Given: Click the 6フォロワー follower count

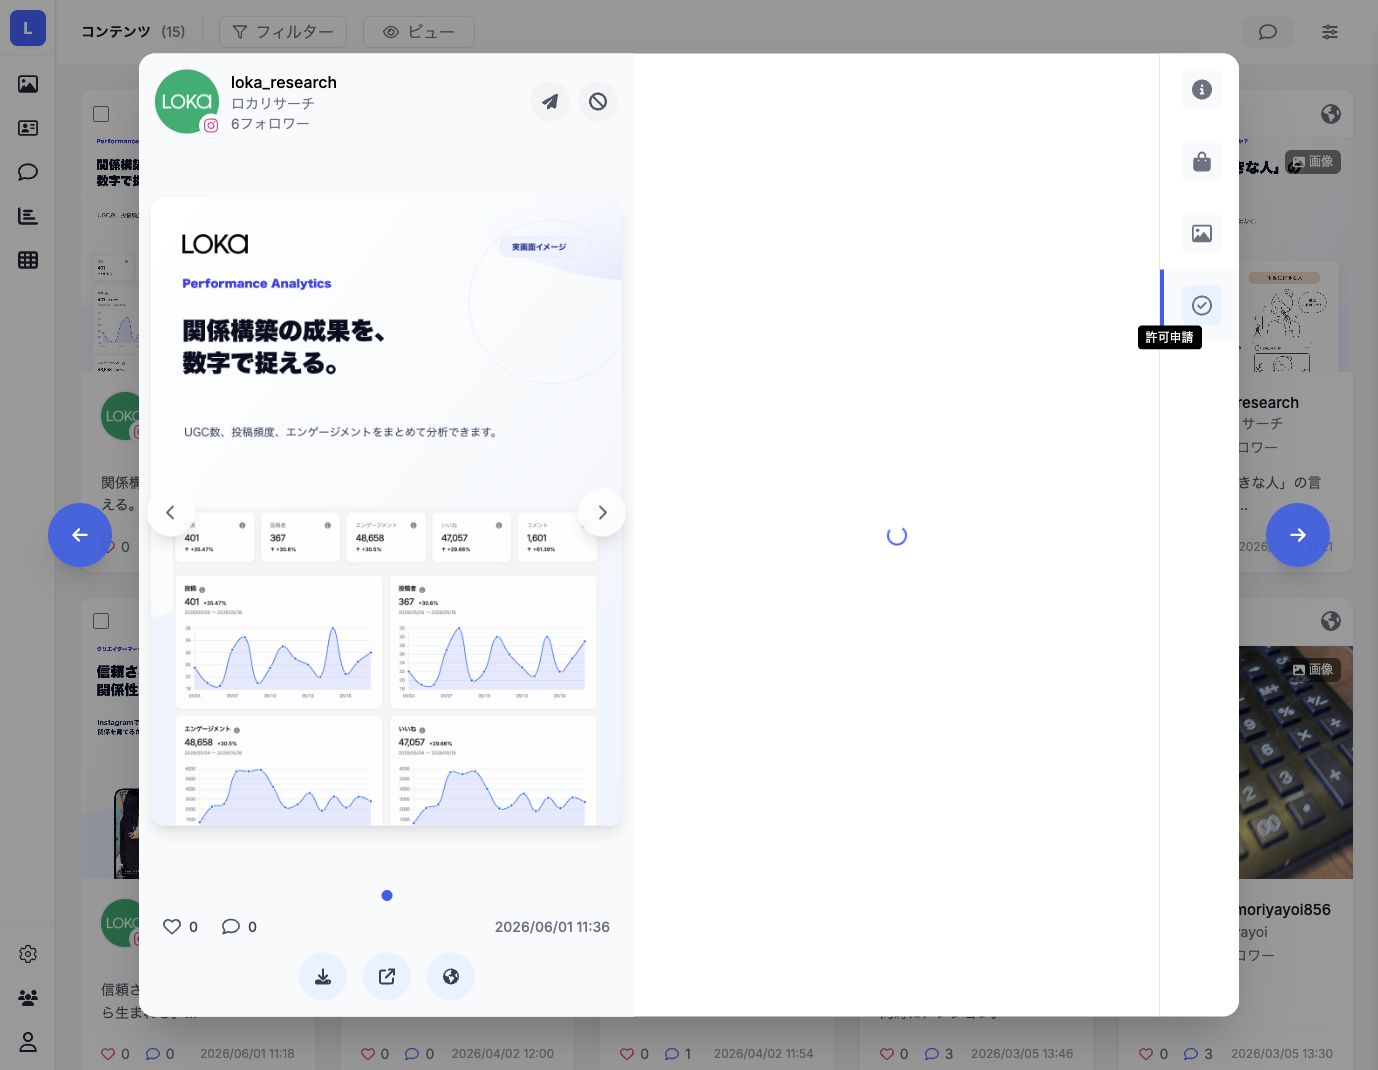Looking at the screenshot, I should coord(270,124).
